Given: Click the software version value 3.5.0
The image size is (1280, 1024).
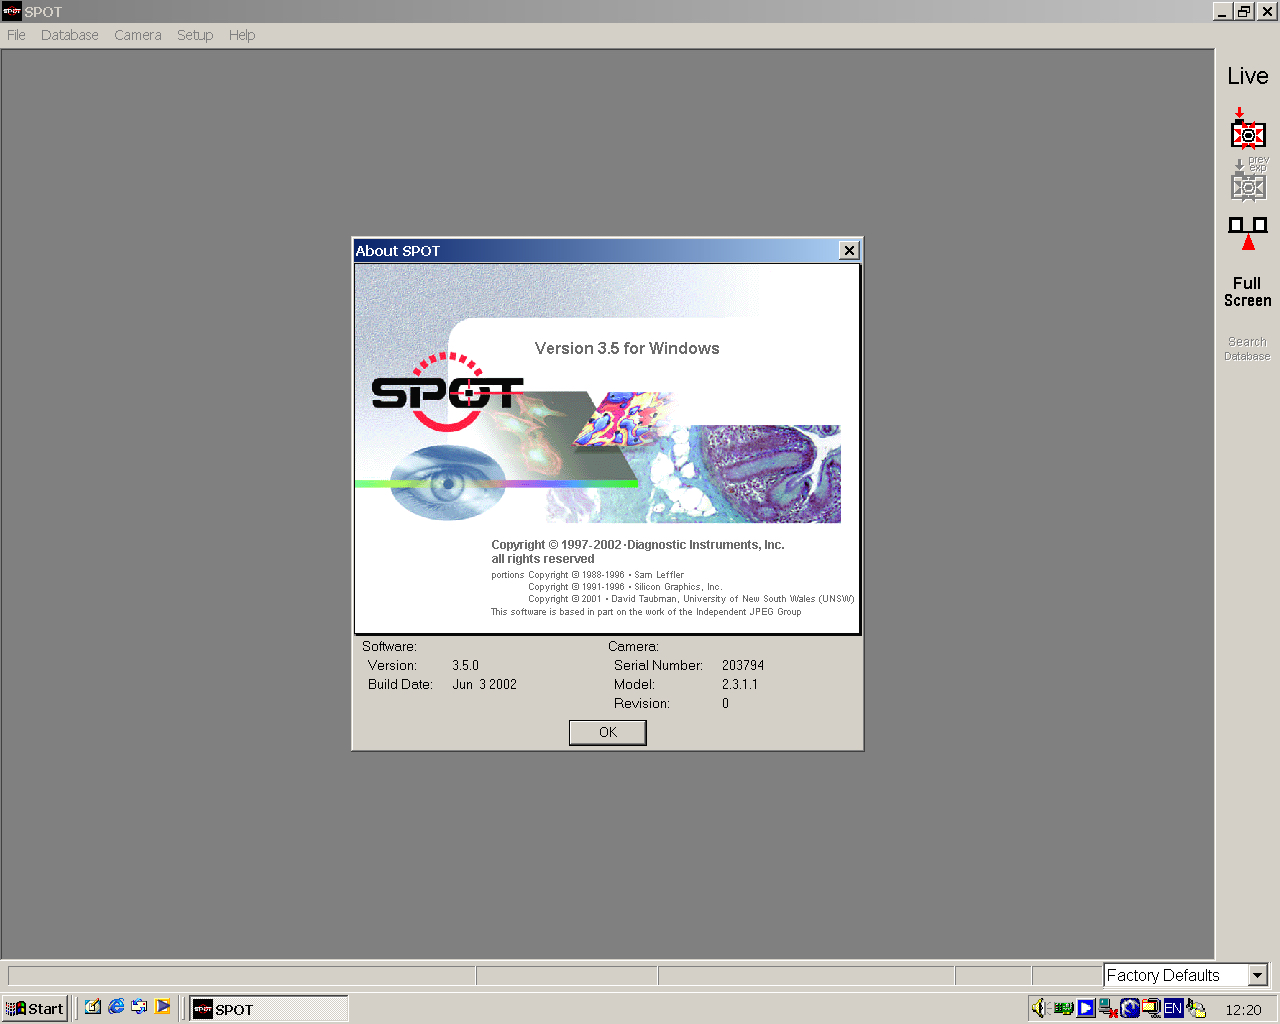Looking at the screenshot, I should [465, 665].
